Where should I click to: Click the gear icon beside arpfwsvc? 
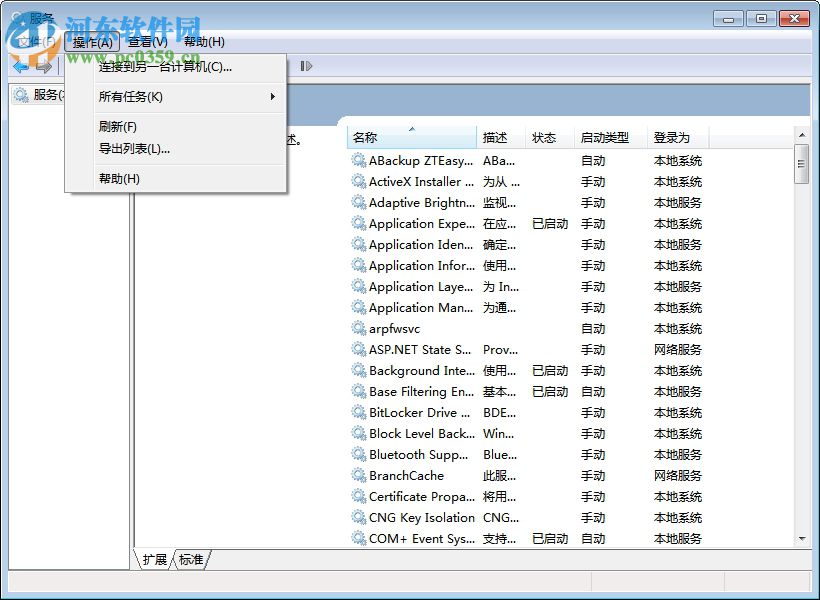pos(357,329)
